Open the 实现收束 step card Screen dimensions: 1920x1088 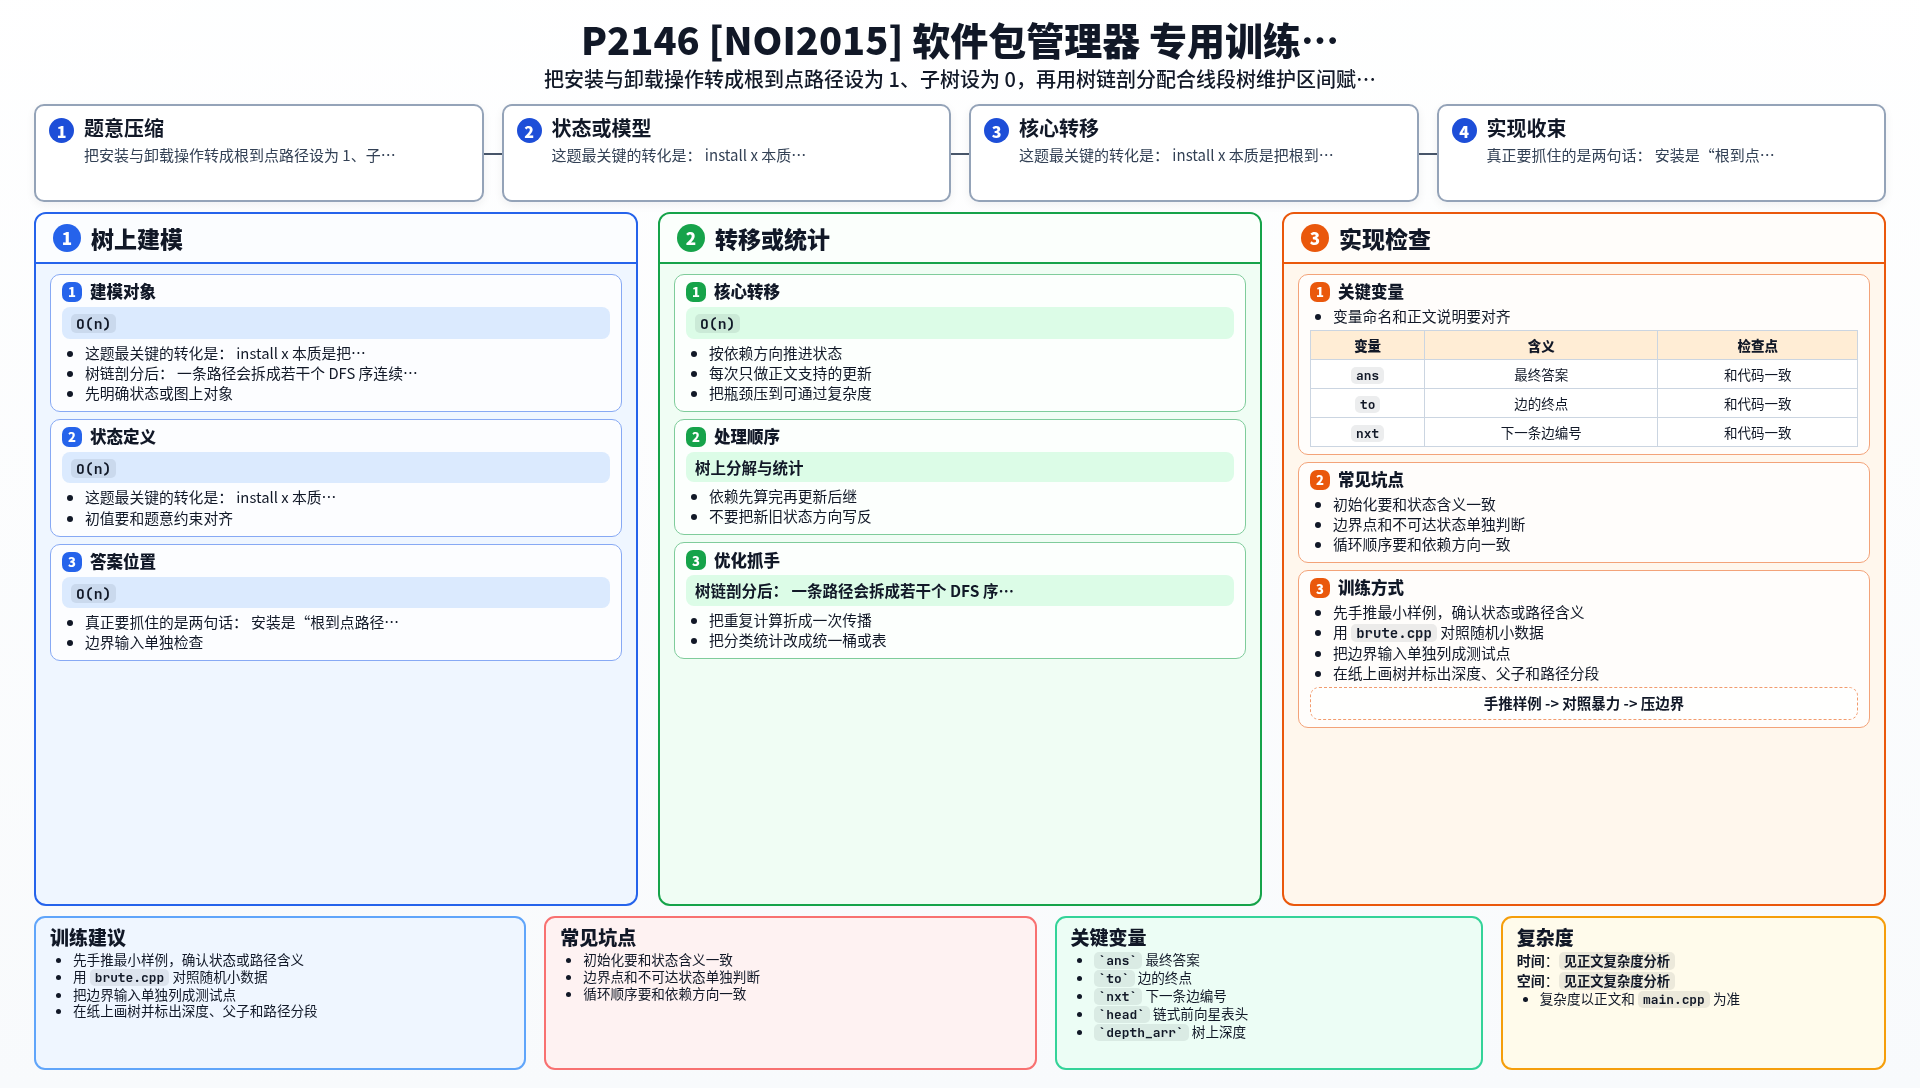[1661, 153]
